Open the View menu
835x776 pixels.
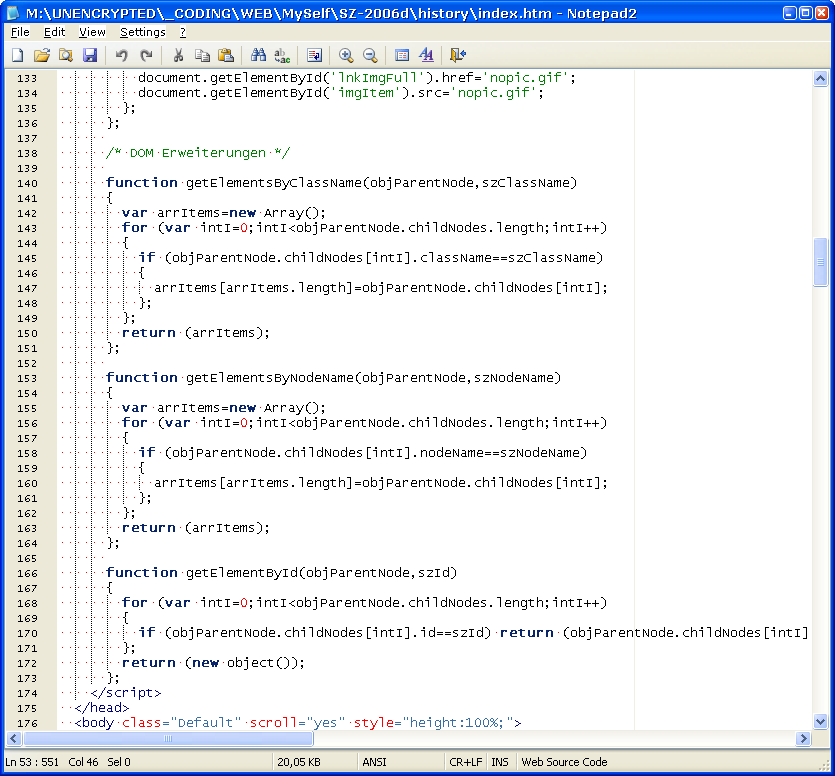(92, 32)
